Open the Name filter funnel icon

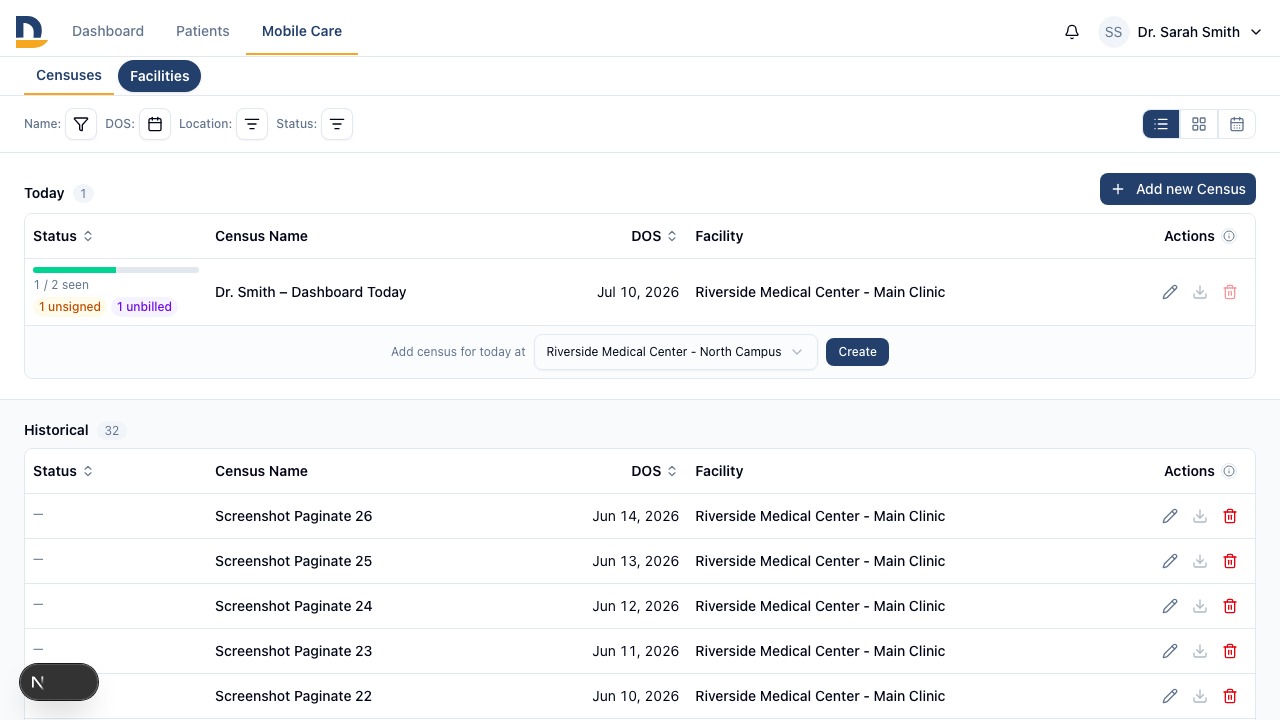(x=81, y=124)
